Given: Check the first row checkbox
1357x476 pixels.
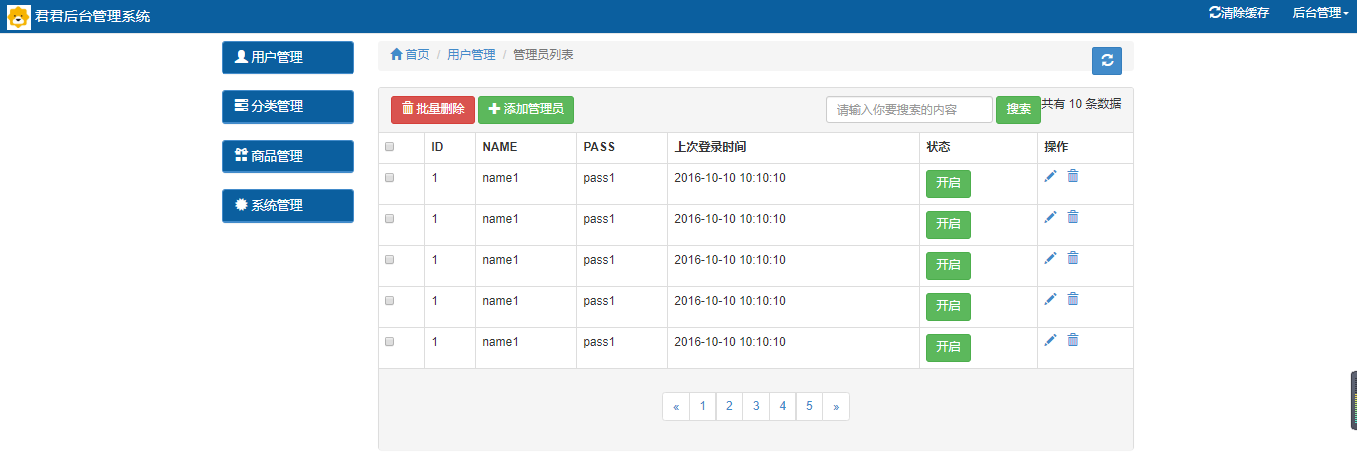Looking at the screenshot, I should point(390,177).
